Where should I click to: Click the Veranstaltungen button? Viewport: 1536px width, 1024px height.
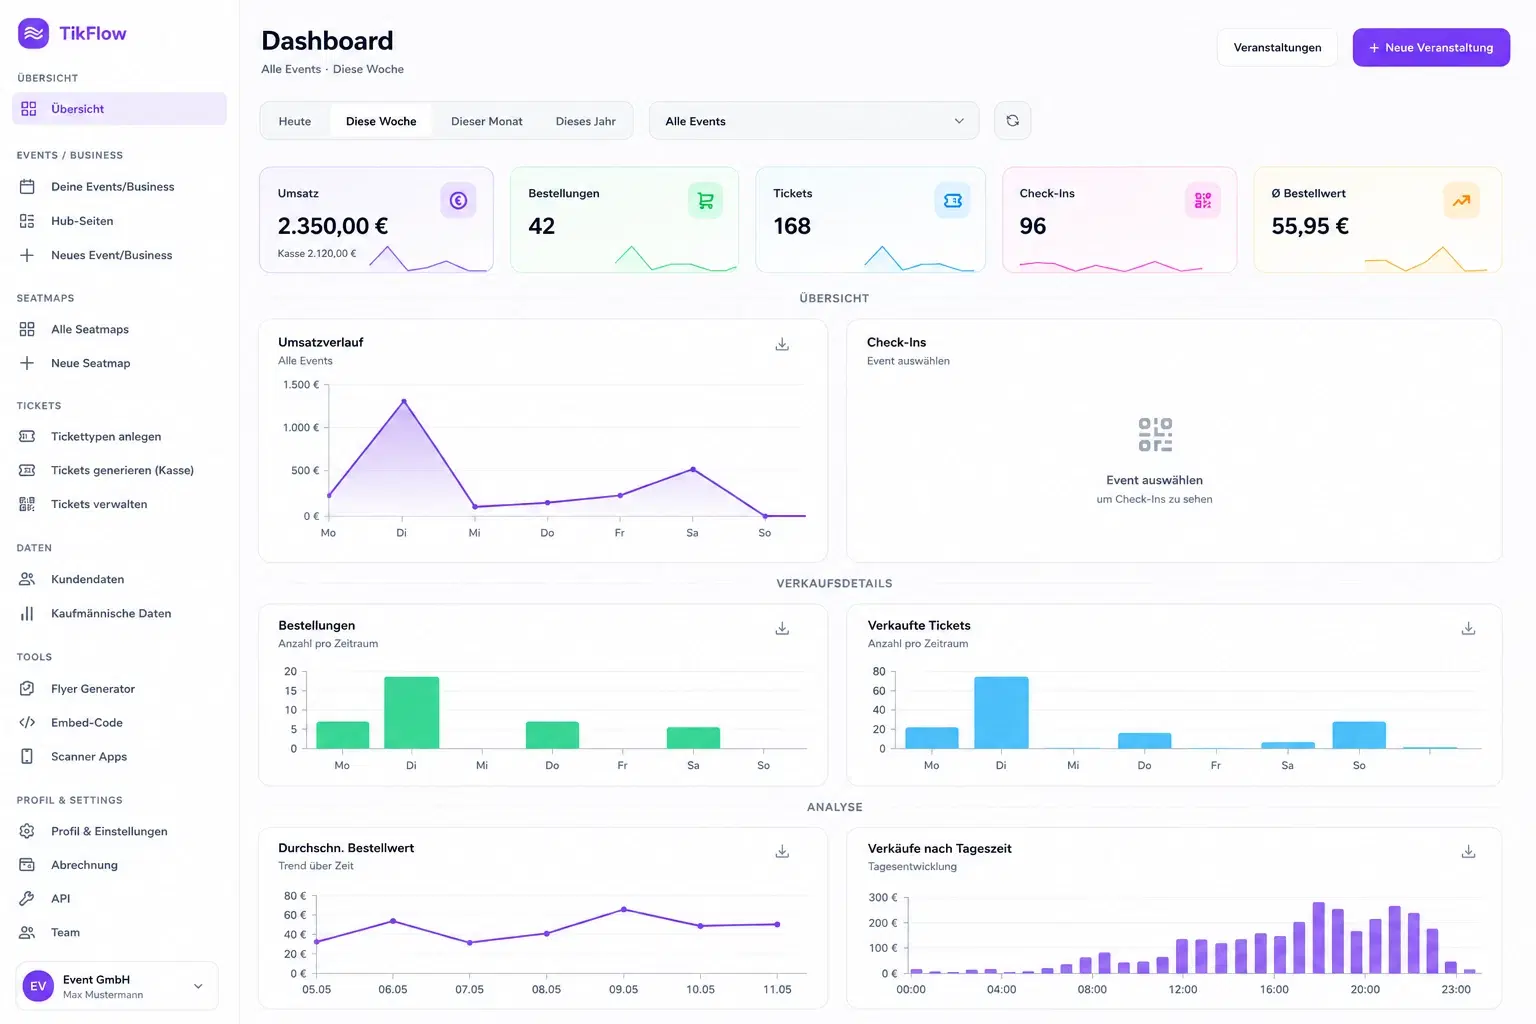1277,47
